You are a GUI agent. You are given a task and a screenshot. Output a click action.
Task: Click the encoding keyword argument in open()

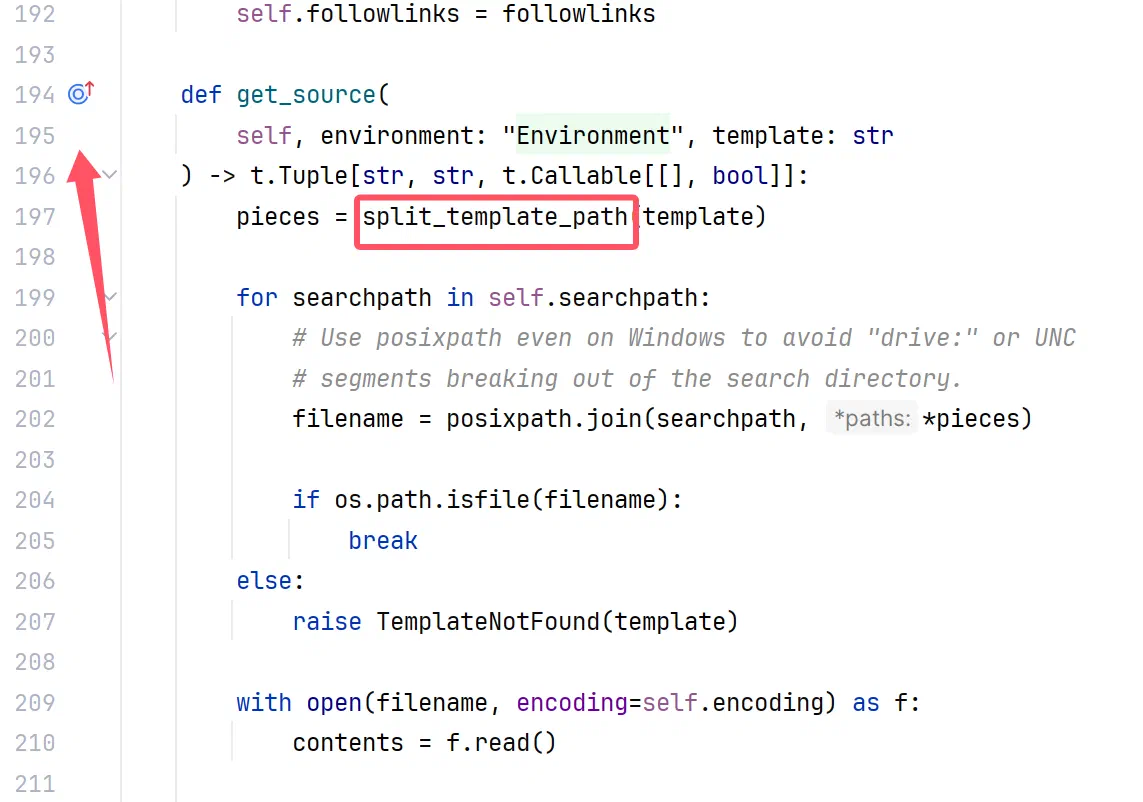572,703
